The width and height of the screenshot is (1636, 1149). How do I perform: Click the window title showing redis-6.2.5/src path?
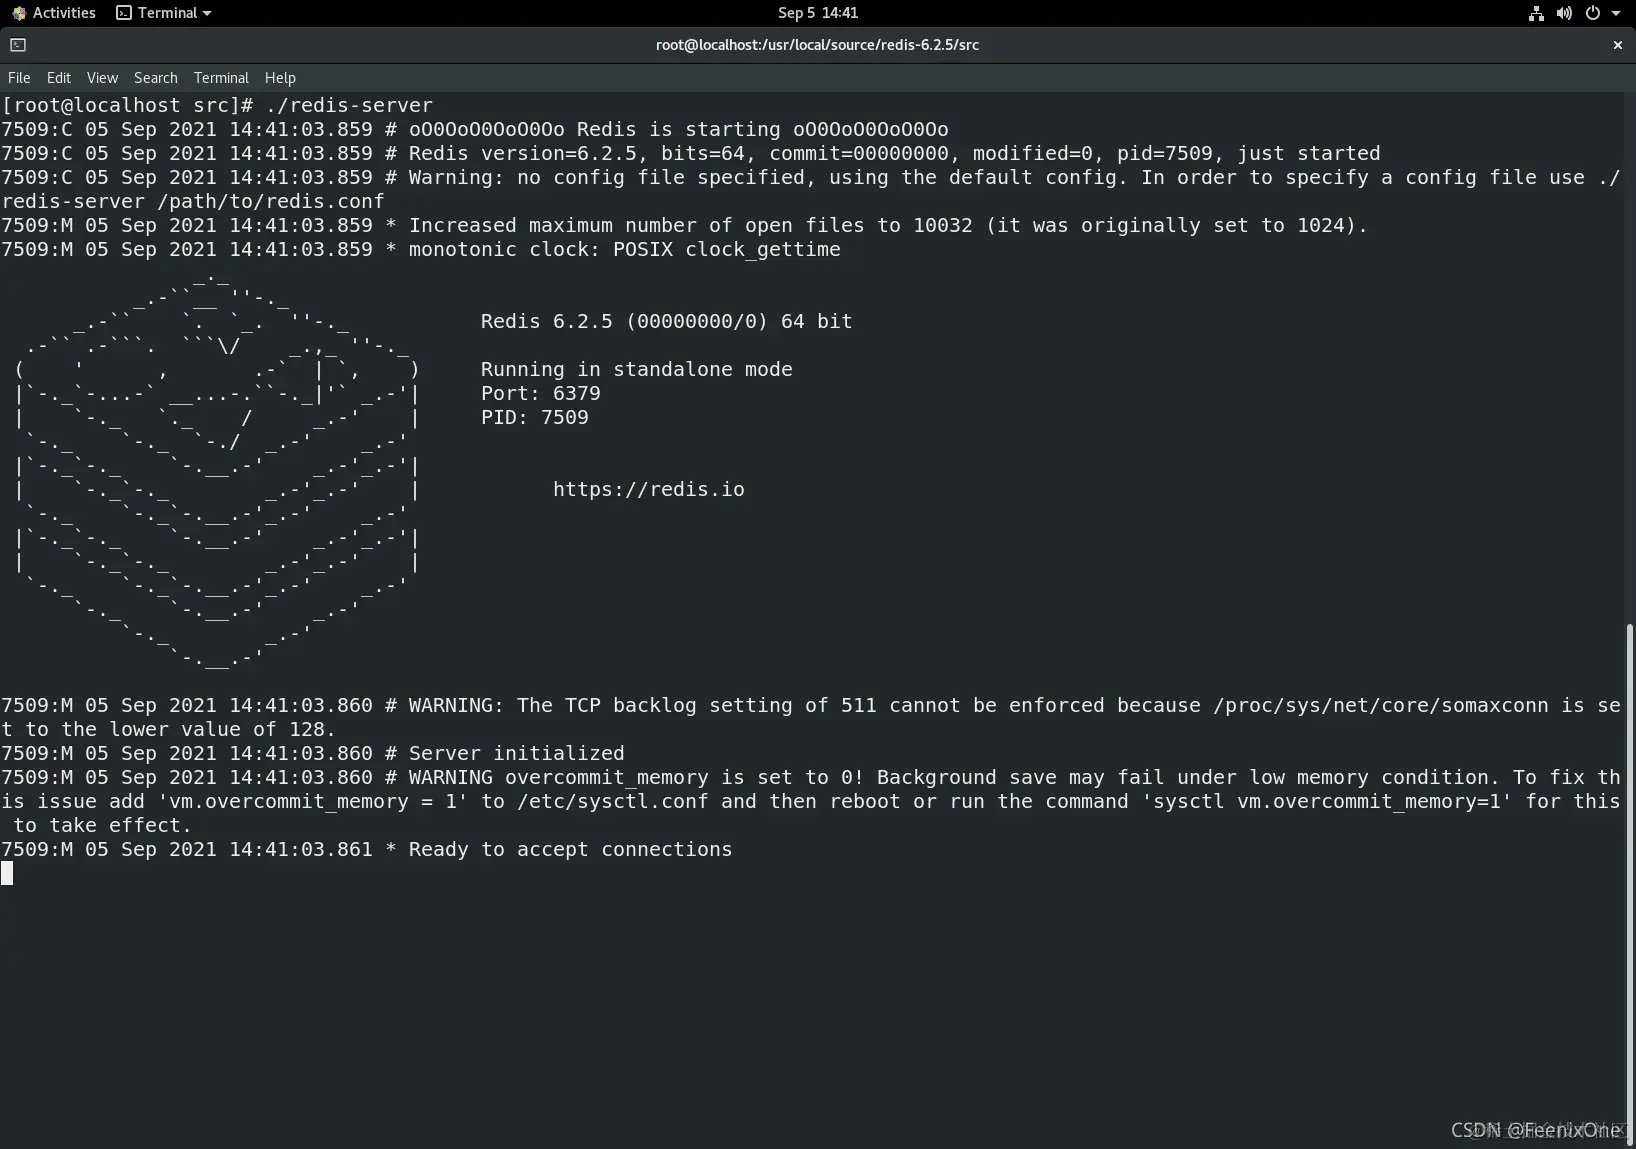pos(817,45)
